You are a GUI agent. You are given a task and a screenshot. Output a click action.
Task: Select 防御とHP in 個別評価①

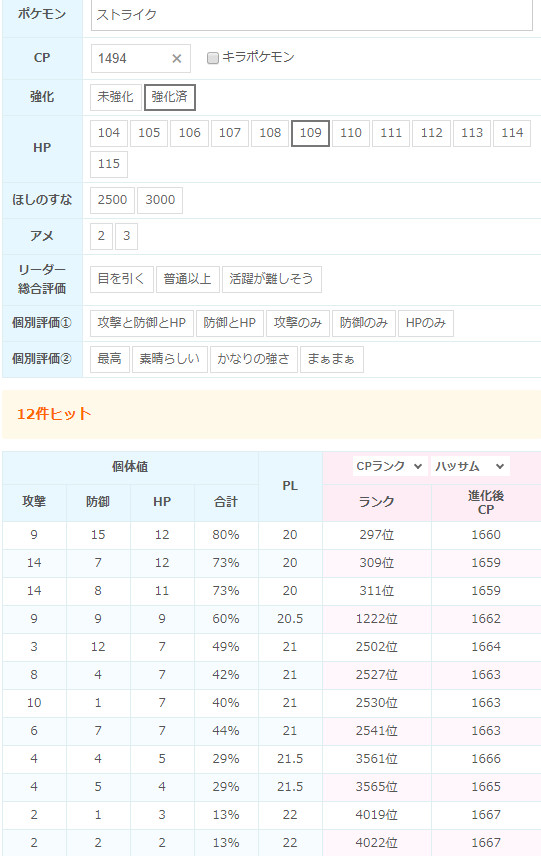pos(230,323)
